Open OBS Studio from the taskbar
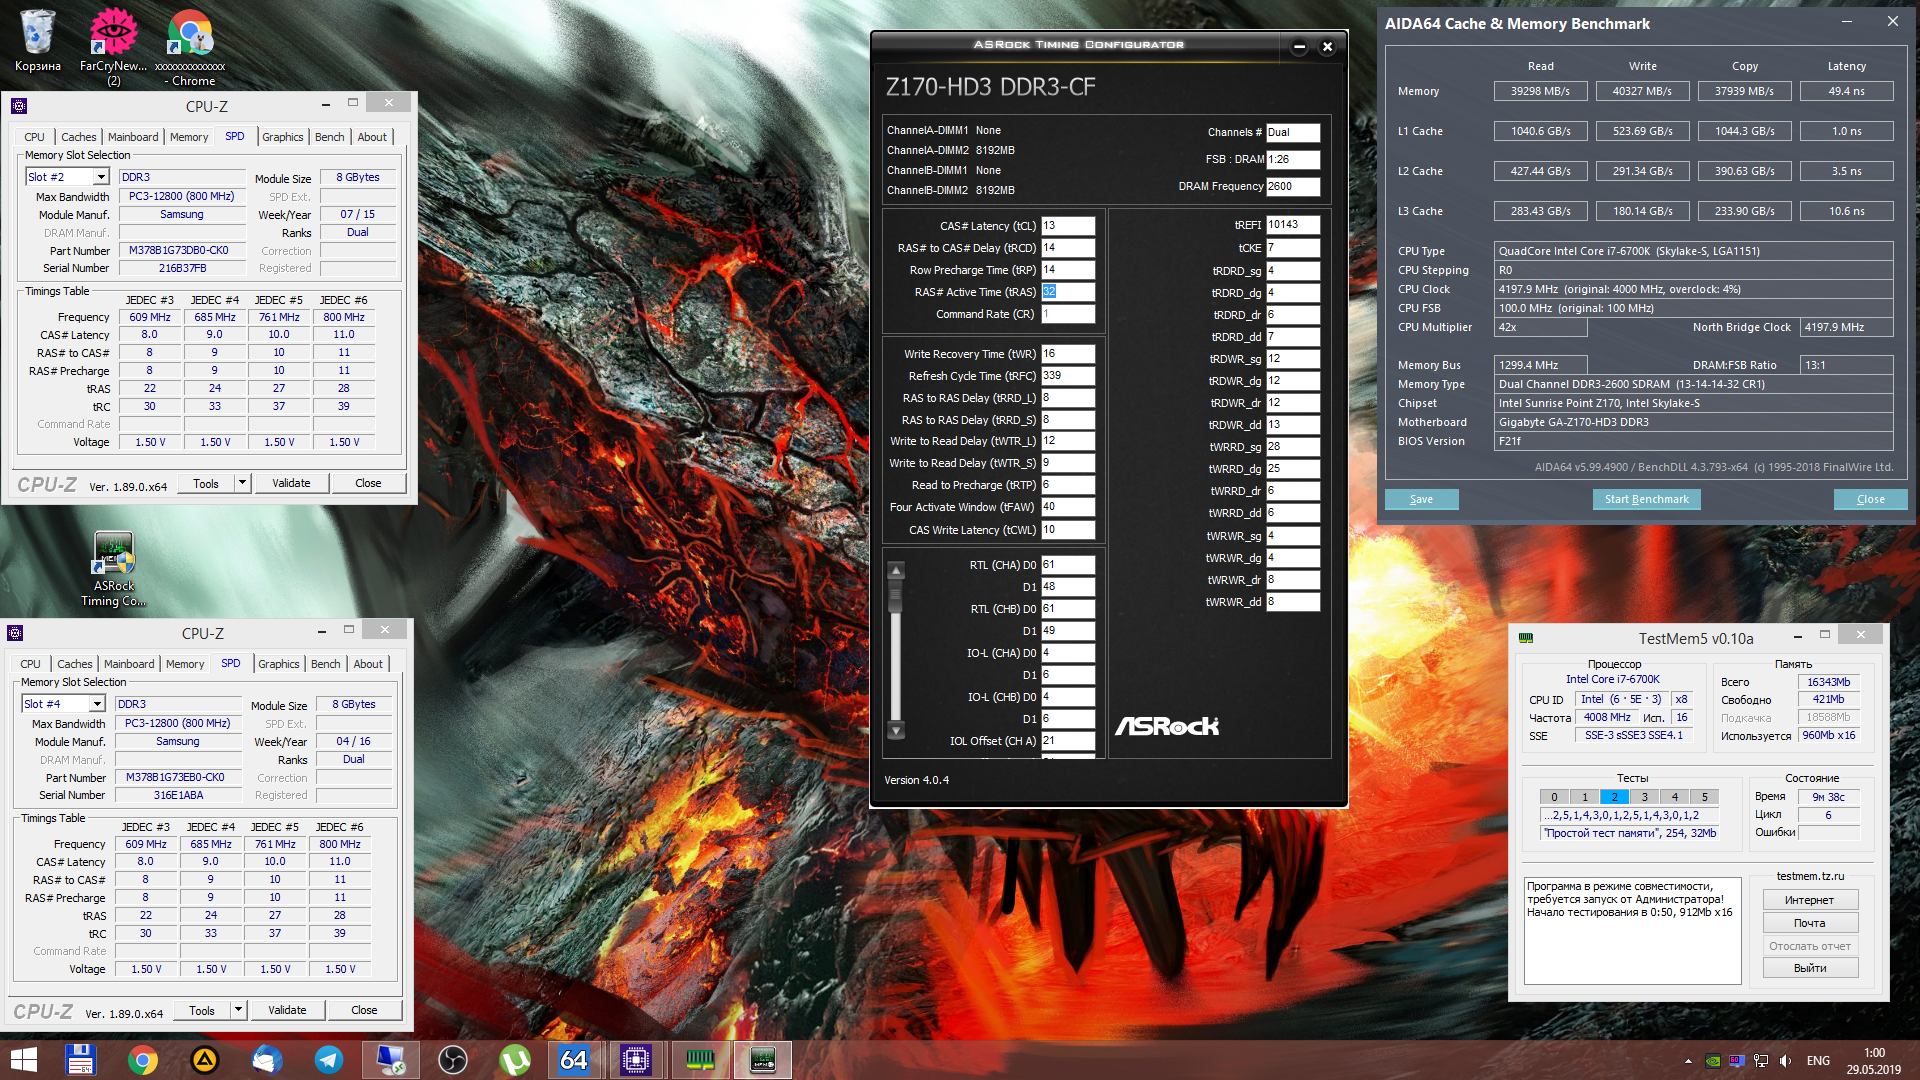This screenshot has height=1080, width=1920. 452,1059
